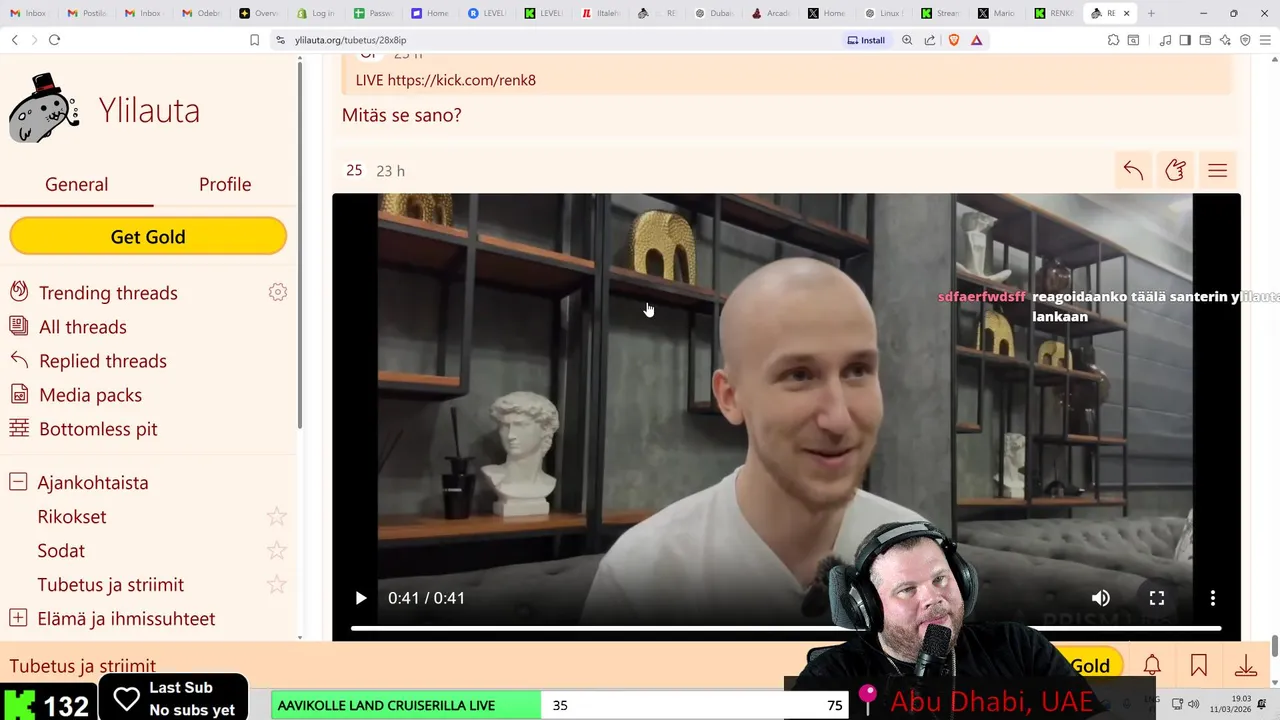Open the kick.com/renk8 link
Image resolution: width=1280 pixels, height=720 pixels.
click(462, 80)
